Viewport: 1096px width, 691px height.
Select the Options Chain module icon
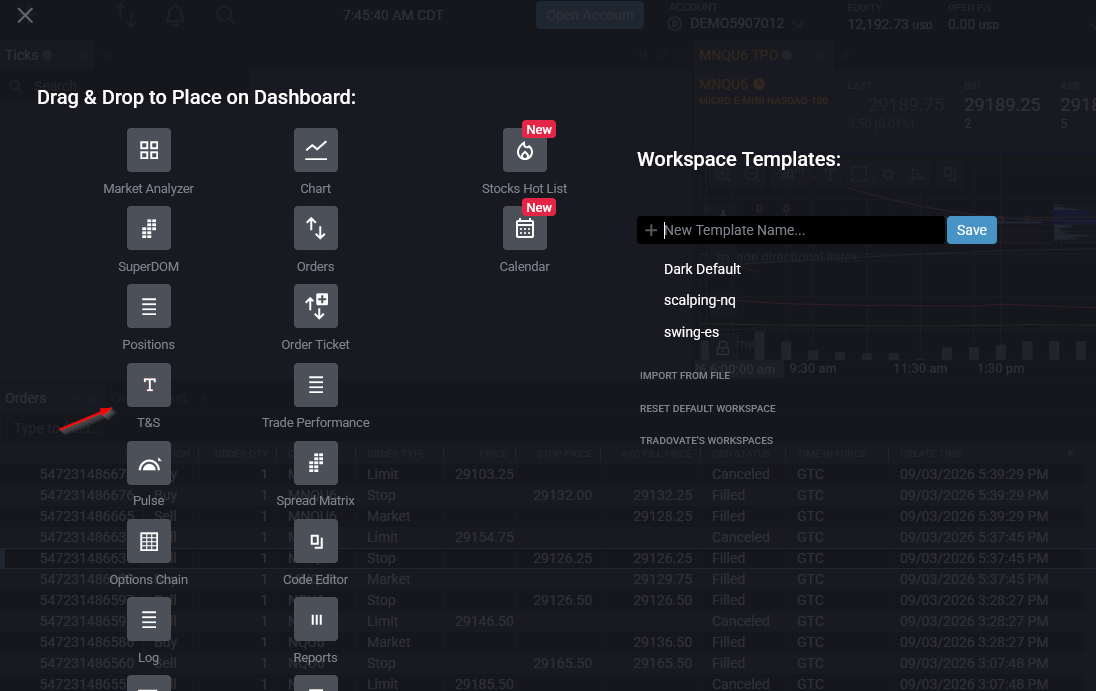pyautogui.click(x=149, y=541)
